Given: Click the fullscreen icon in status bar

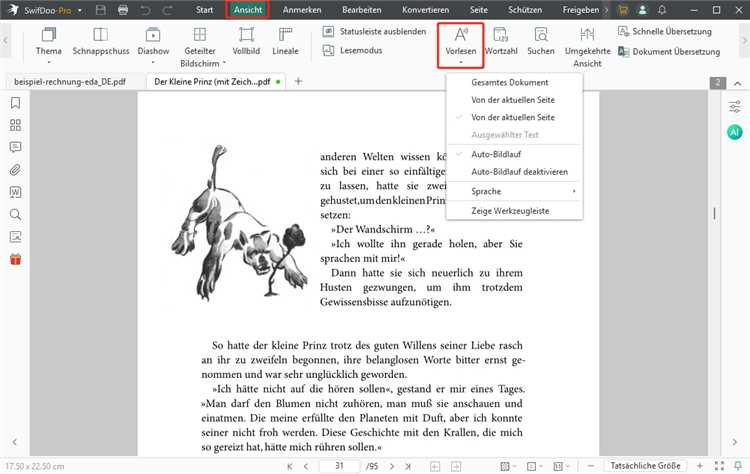Looking at the screenshot, I should point(719,465).
